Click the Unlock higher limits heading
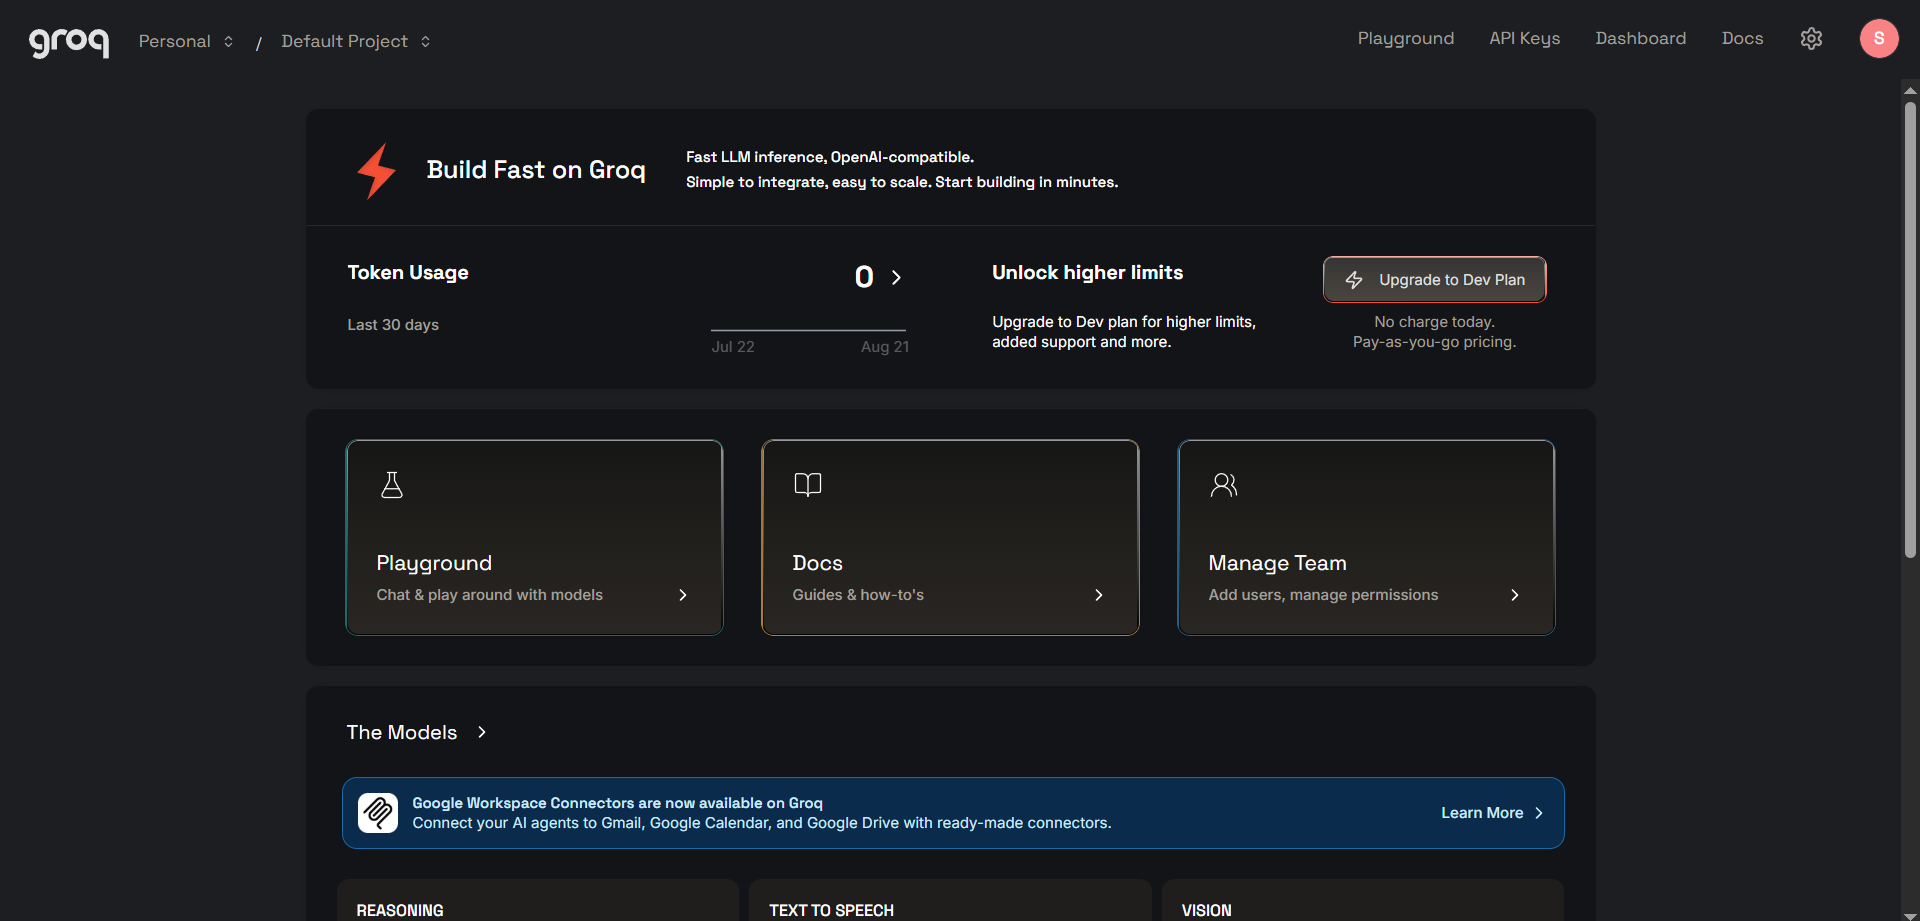This screenshot has width=1920, height=921. (1087, 273)
